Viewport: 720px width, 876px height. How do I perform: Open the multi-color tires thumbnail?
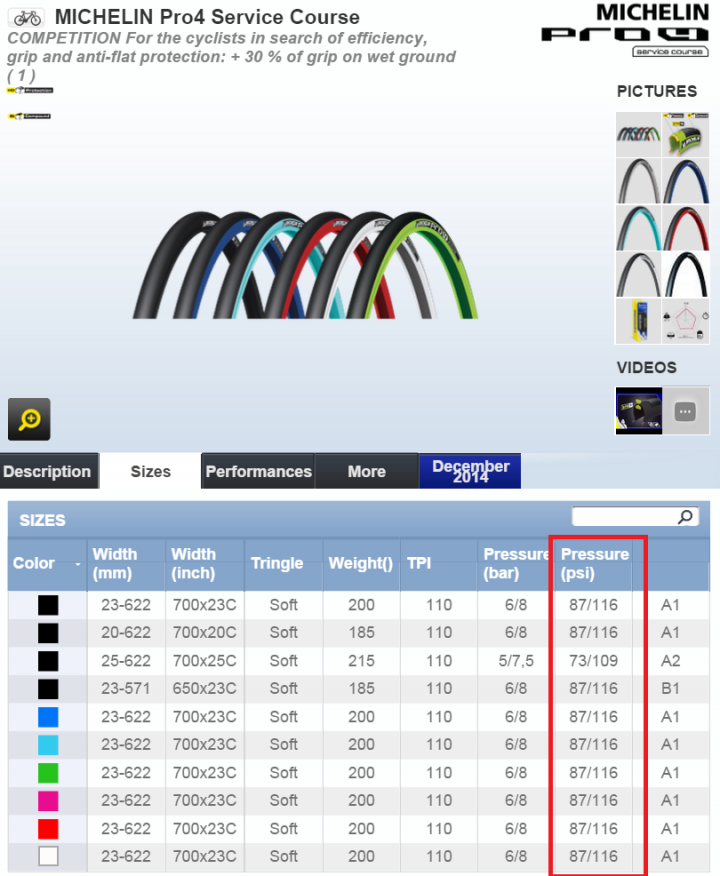[638, 135]
